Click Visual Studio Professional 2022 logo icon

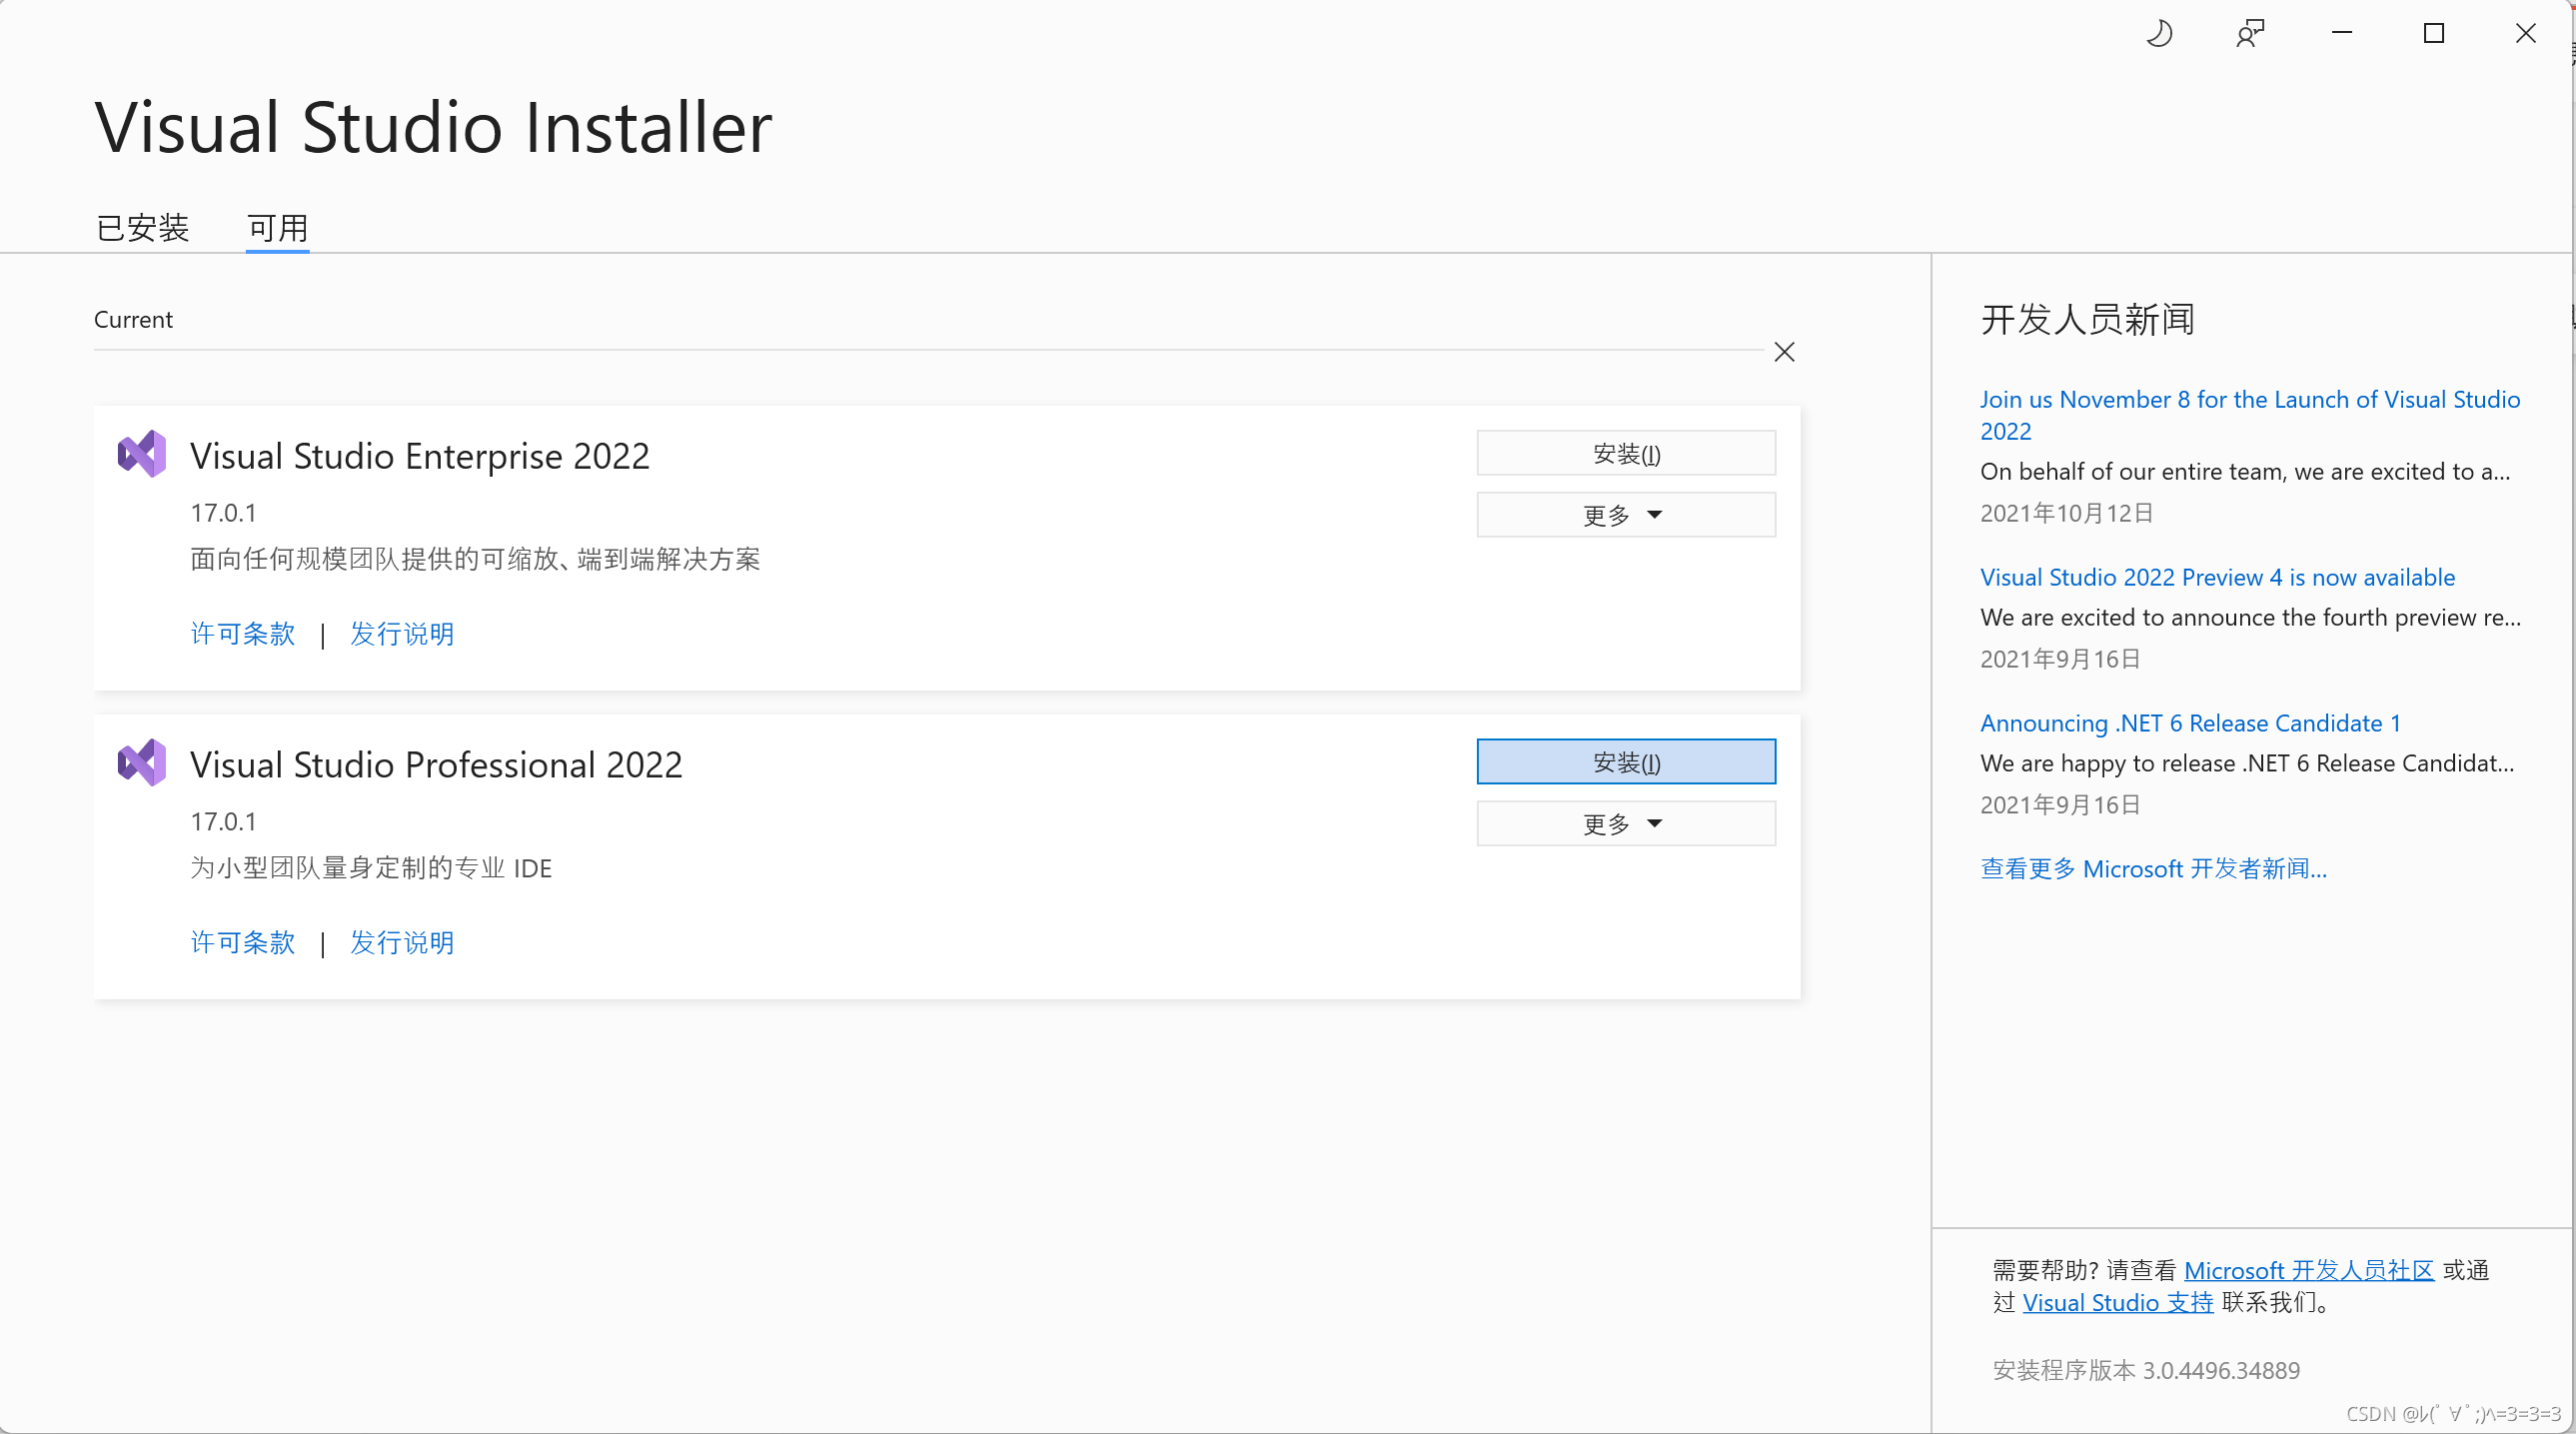[x=142, y=763]
